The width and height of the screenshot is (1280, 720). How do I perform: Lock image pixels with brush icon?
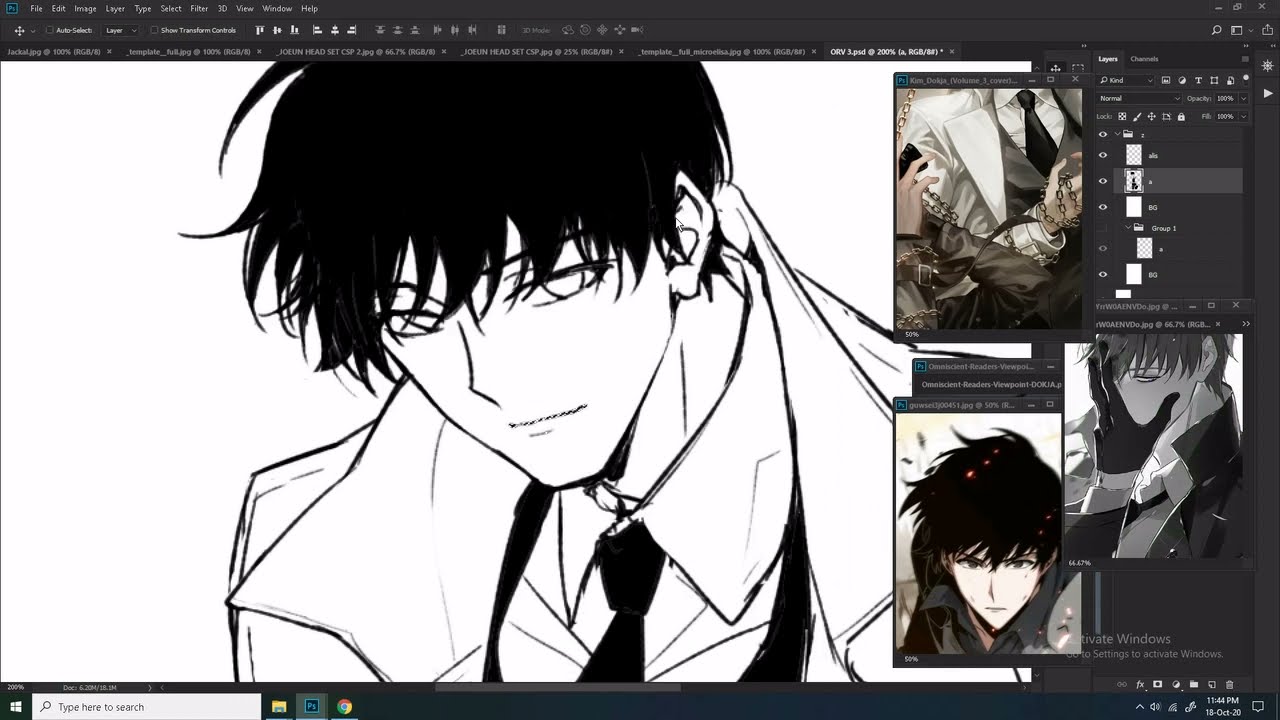(1137, 117)
